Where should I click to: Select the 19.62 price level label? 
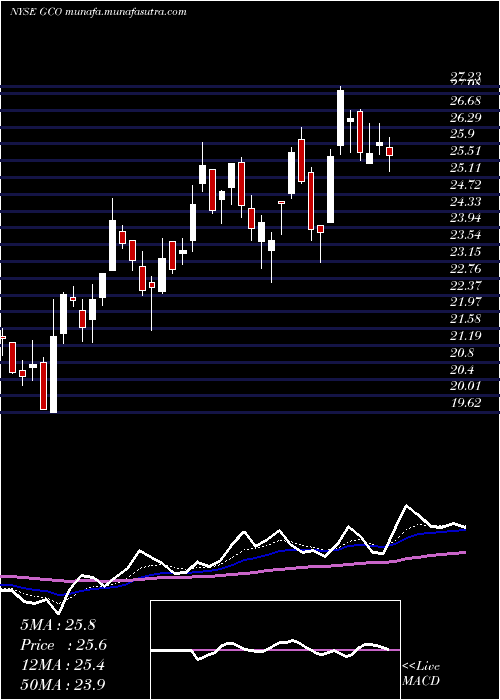coord(465,403)
